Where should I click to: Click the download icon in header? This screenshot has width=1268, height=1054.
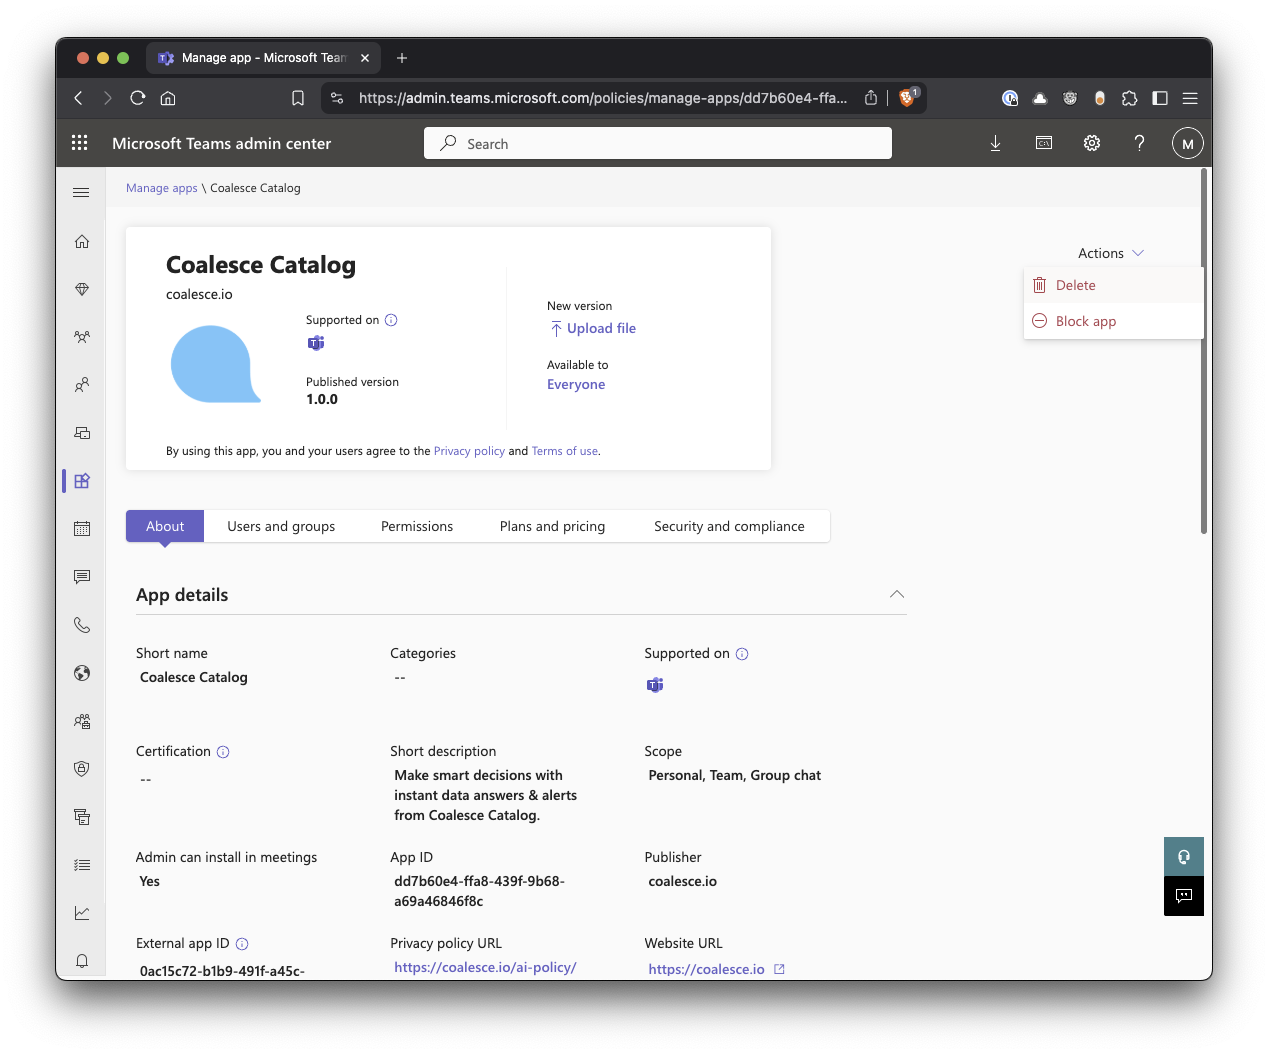995,143
